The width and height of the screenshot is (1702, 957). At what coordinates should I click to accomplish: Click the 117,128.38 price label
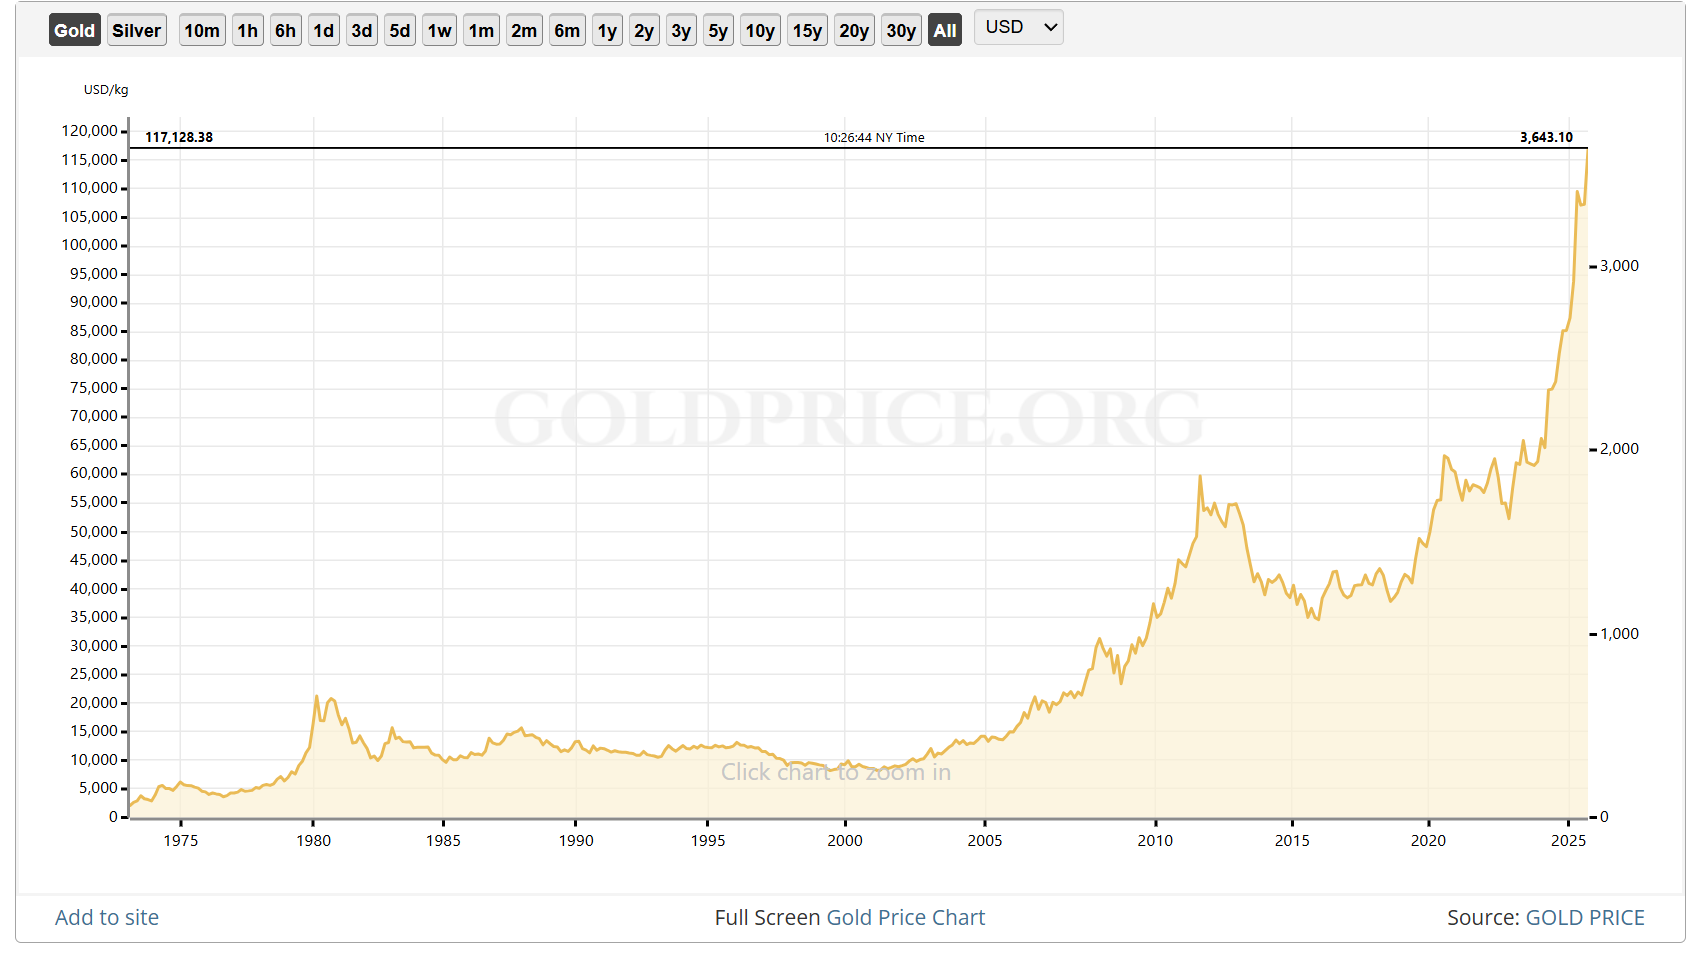[x=179, y=137]
